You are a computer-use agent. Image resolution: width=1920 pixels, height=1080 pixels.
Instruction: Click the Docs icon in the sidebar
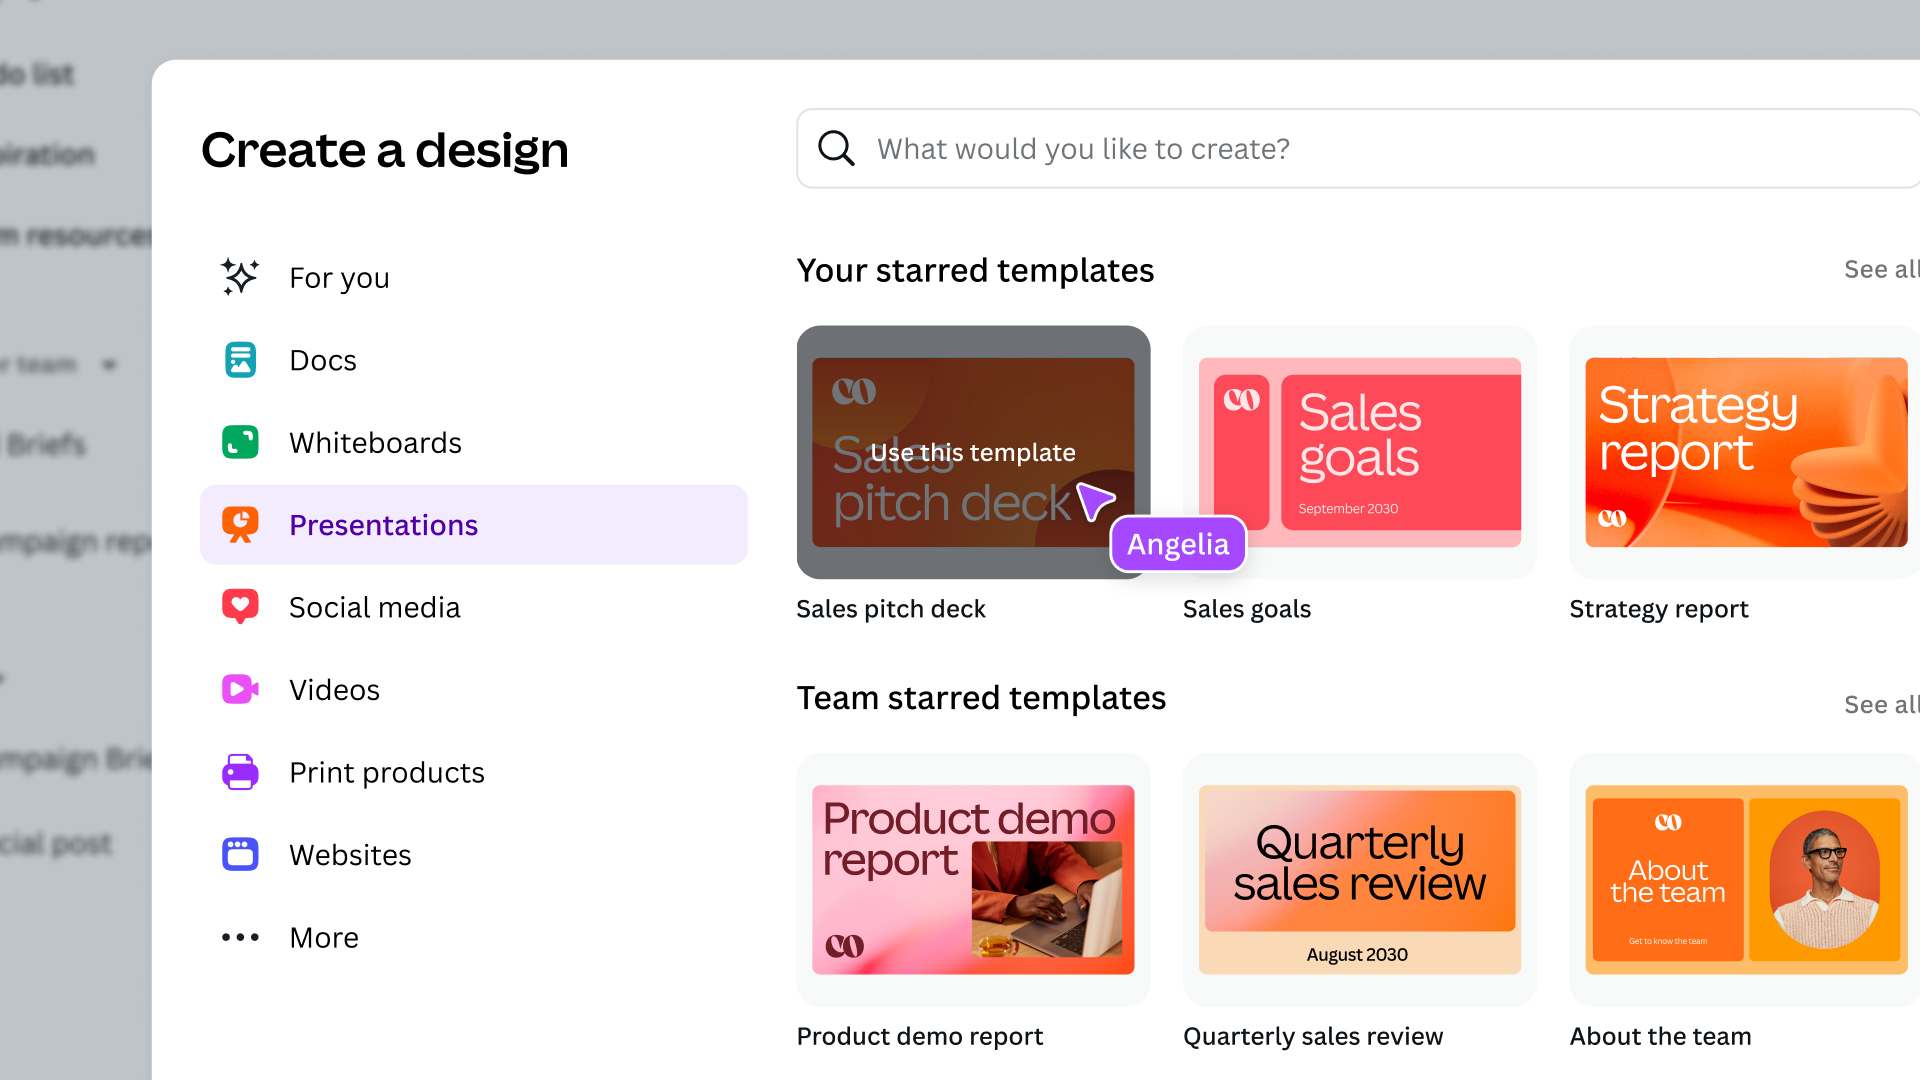pos(240,360)
